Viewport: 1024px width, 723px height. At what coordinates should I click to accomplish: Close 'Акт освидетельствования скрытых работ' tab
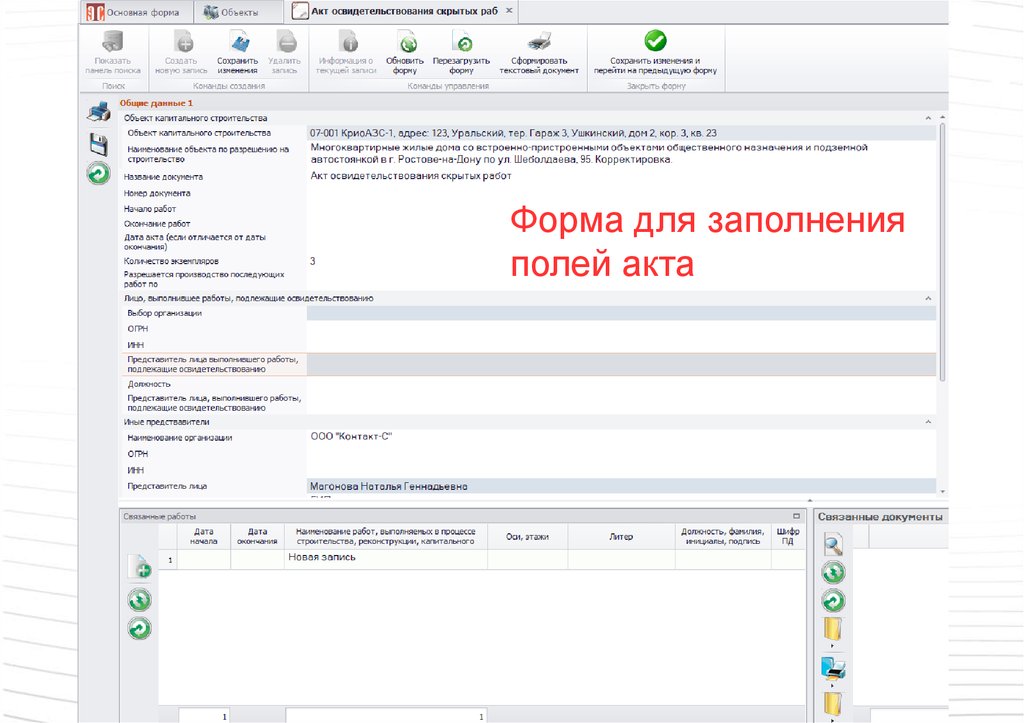tap(509, 11)
